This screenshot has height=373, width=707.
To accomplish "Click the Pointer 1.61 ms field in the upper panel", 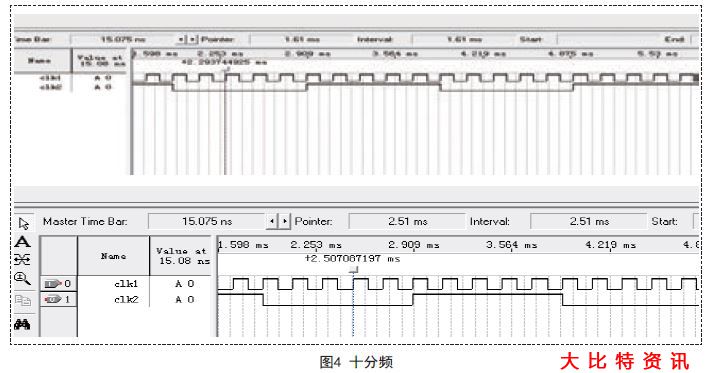I will [x=302, y=39].
